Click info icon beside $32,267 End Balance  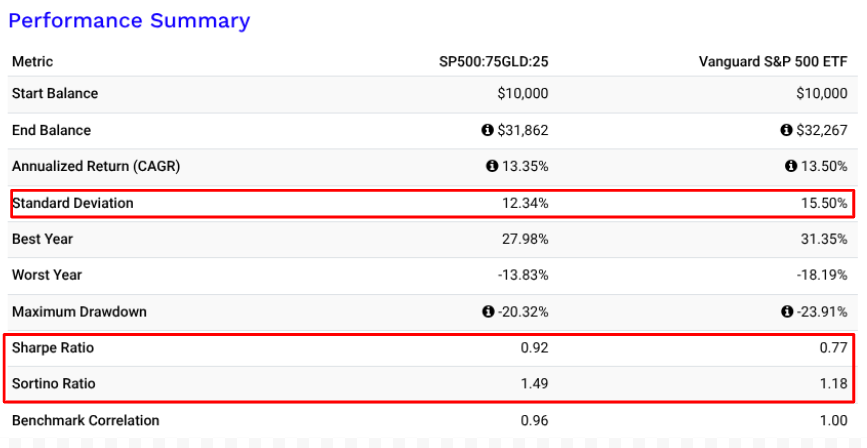pyautogui.click(x=787, y=130)
